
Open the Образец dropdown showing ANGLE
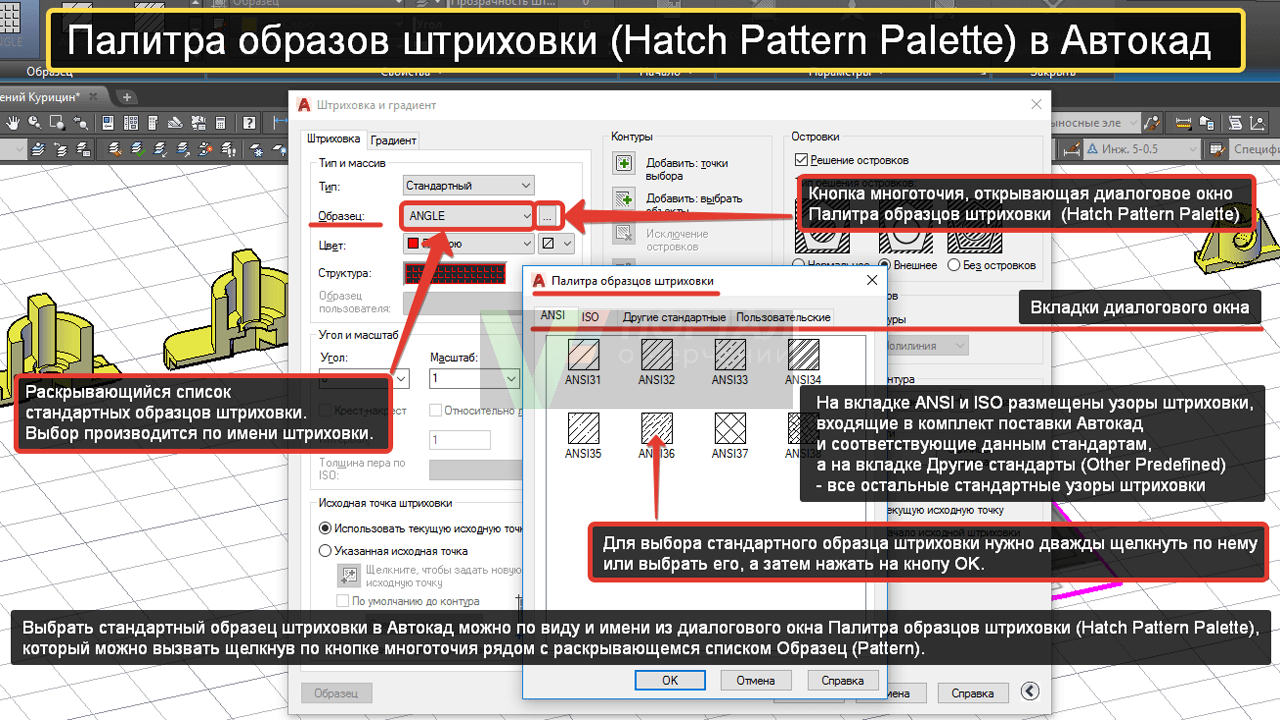point(469,215)
